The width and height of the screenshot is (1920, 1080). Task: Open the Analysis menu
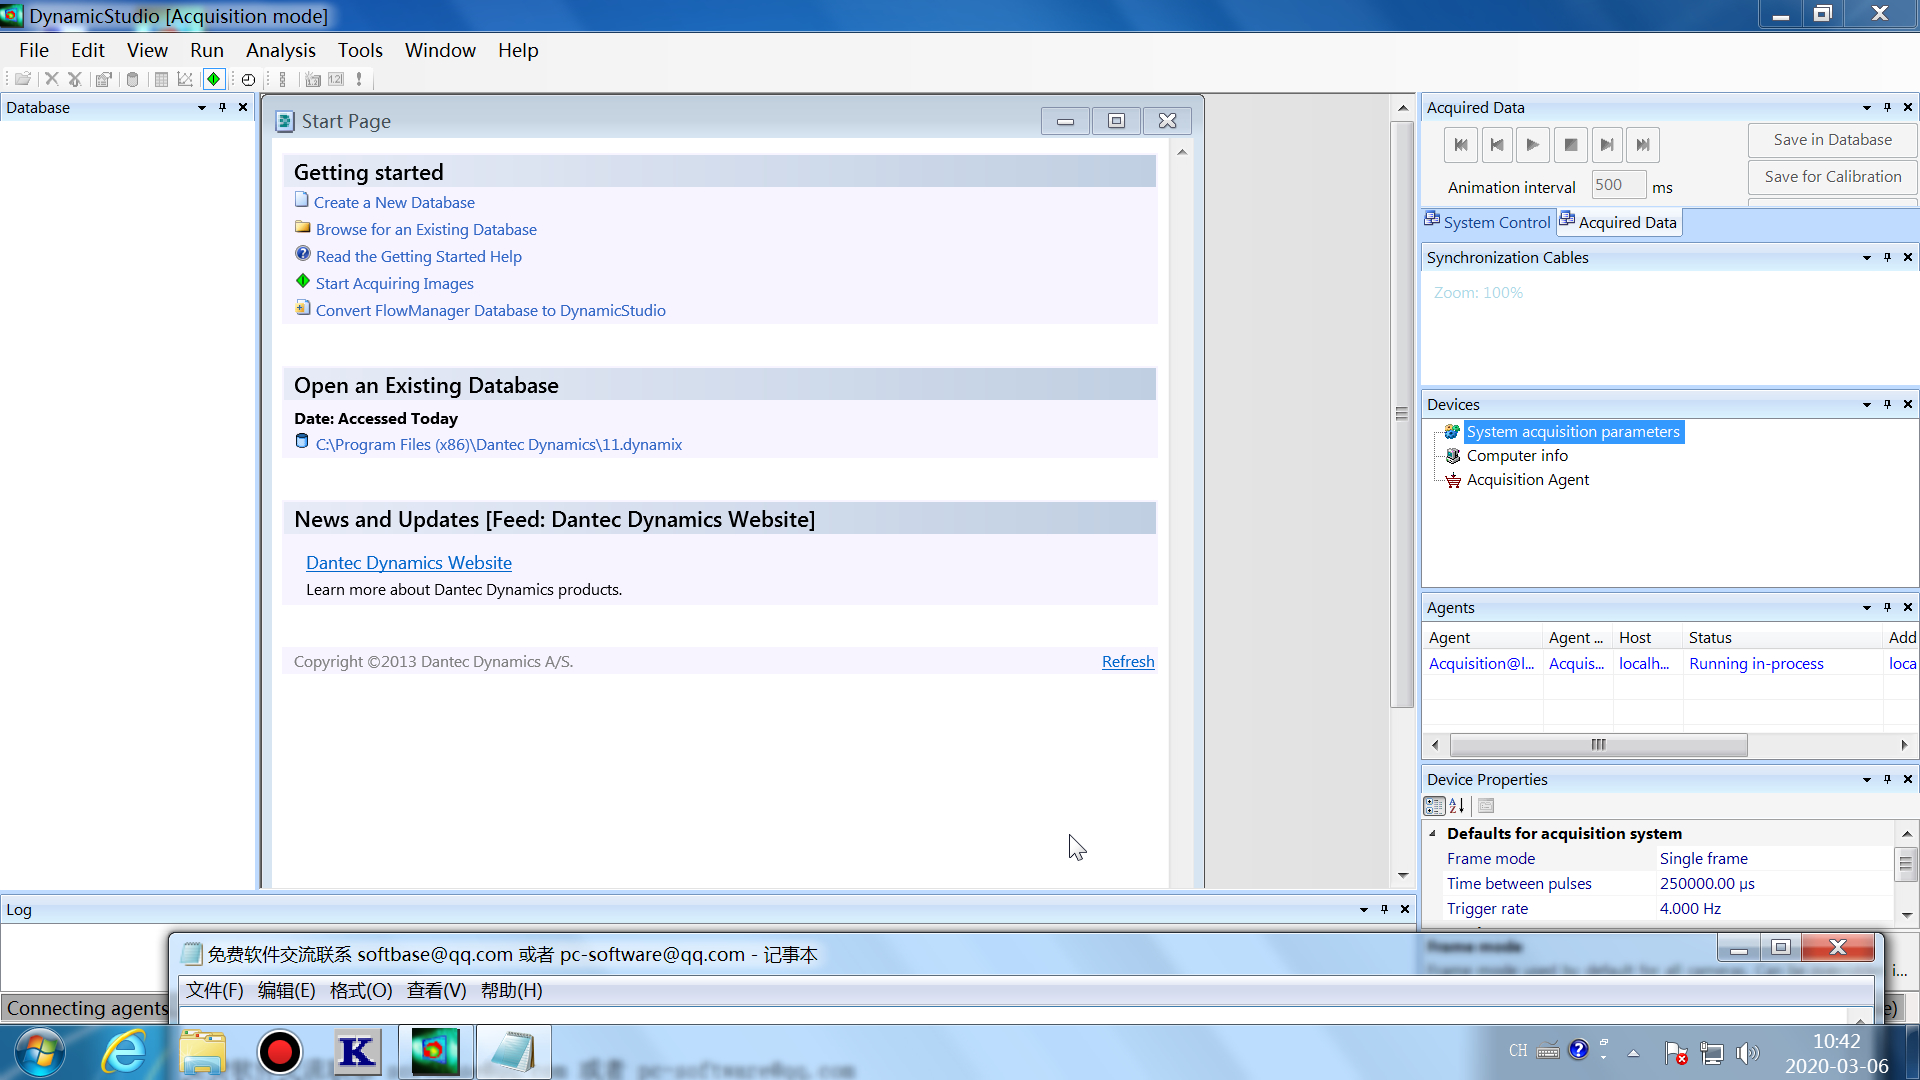click(281, 50)
